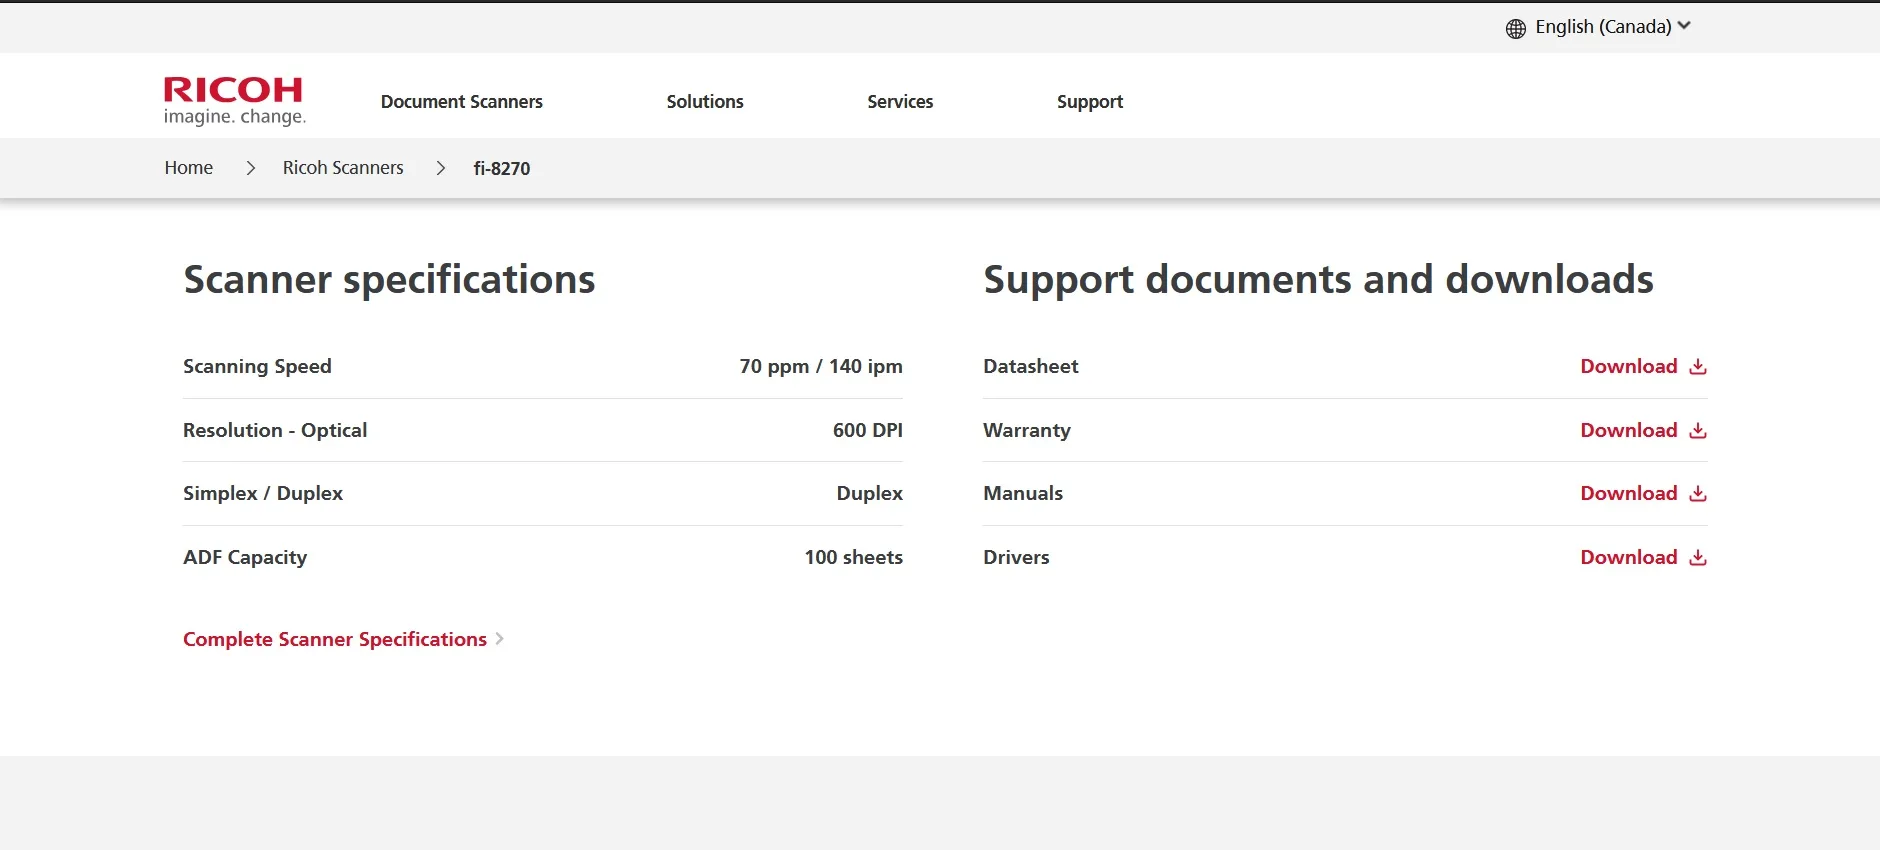
Task: Open the English (Canada) language selector
Action: pyautogui.click(x=1602, y=27)
